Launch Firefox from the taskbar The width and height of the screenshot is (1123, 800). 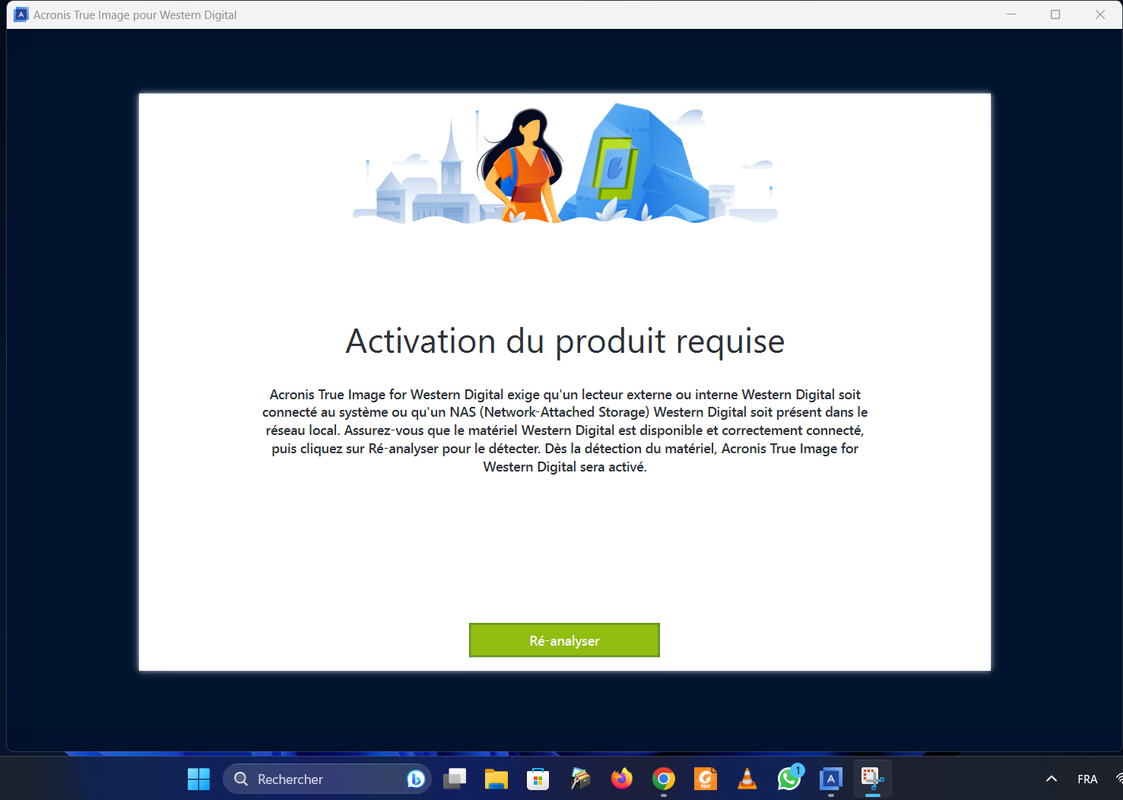click(x=622, y=779)
